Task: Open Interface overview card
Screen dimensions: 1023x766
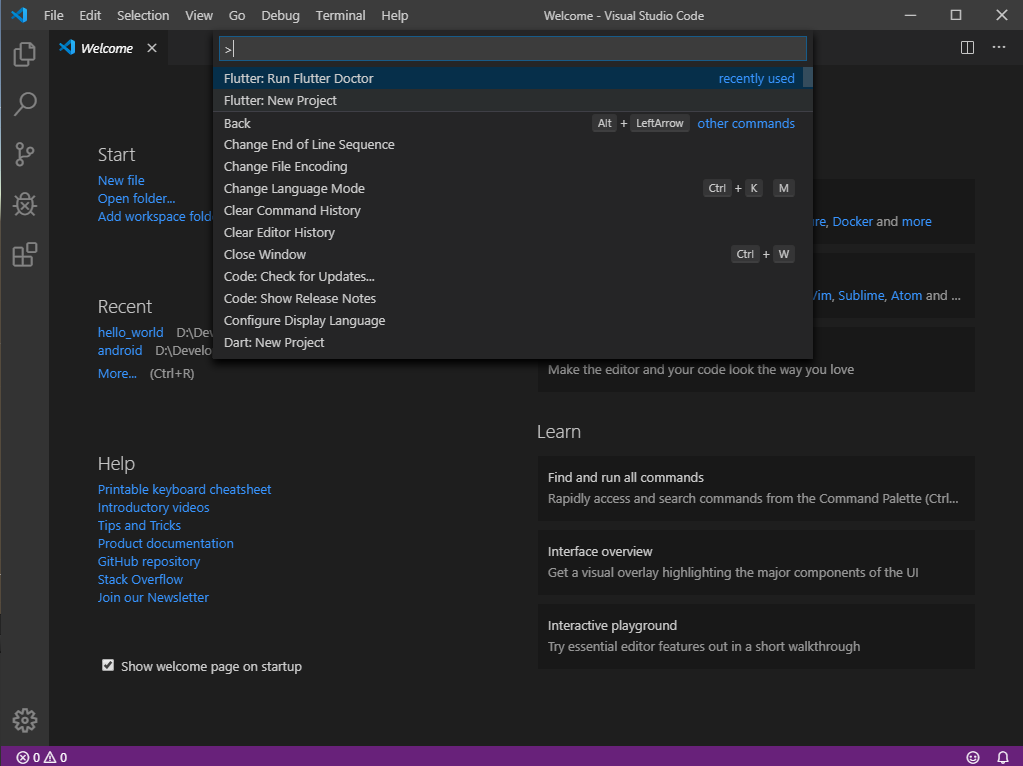Action: click(756, 562)
